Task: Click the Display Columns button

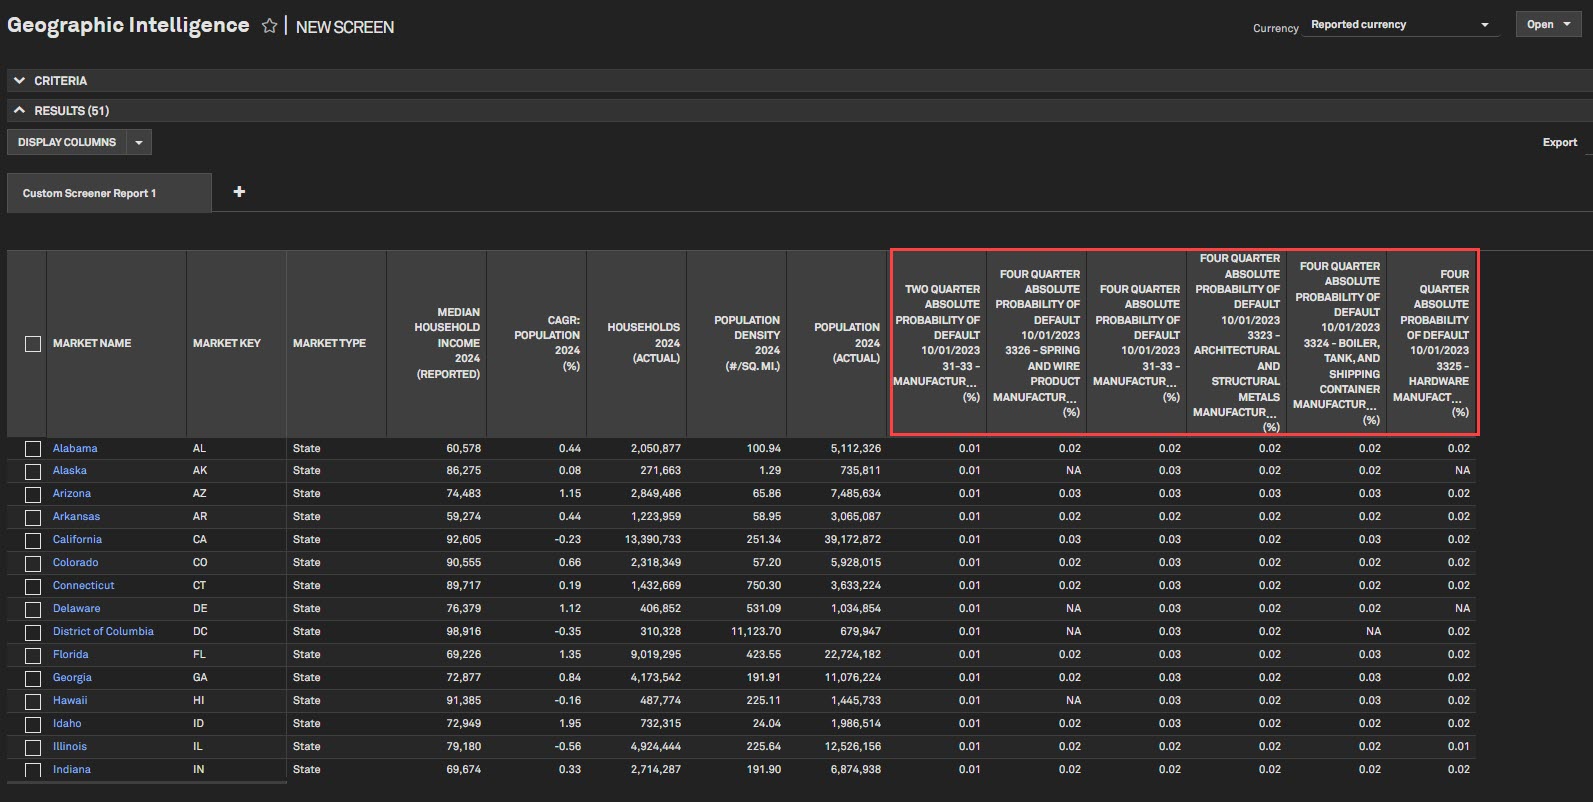Action: (67, 142)
